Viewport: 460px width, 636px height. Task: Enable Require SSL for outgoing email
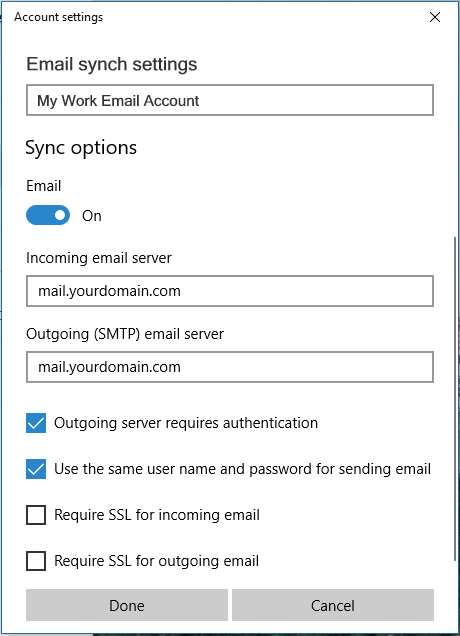point(36,561)
